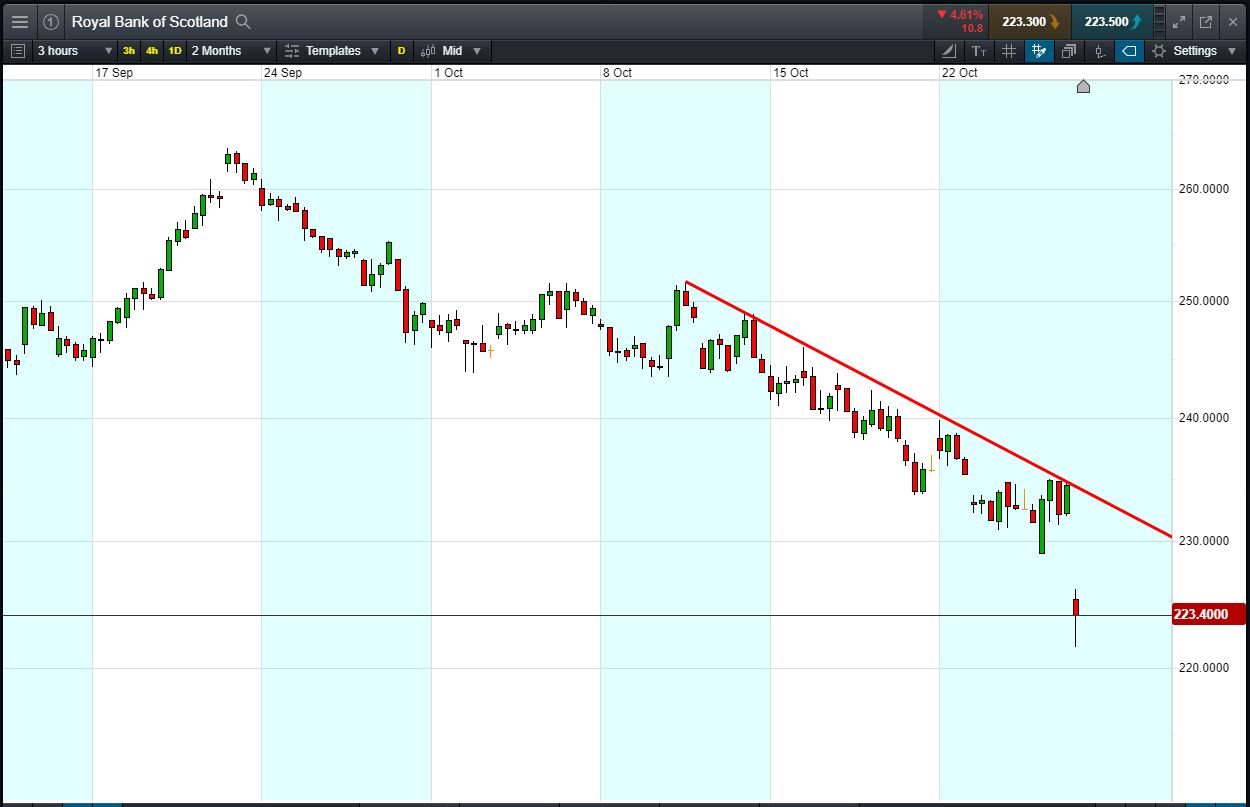Toggle the price label tag icon
The height and width of the screenshot is (807, 1250).
click(x=1129, y=51)
